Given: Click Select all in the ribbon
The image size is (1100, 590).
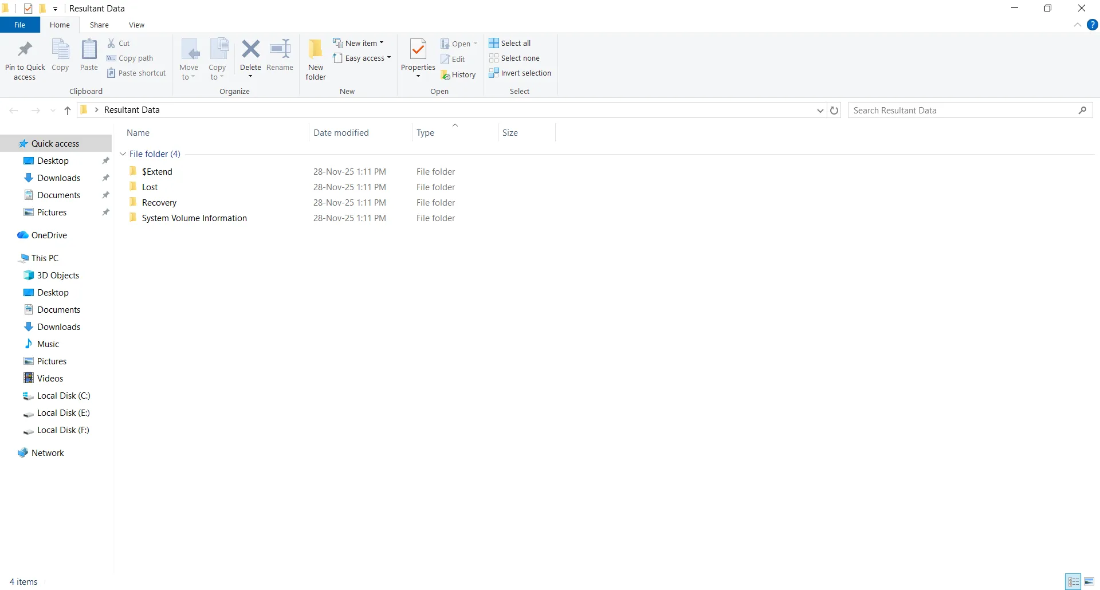Looking at the screenshot, I should tap(510, 43).
